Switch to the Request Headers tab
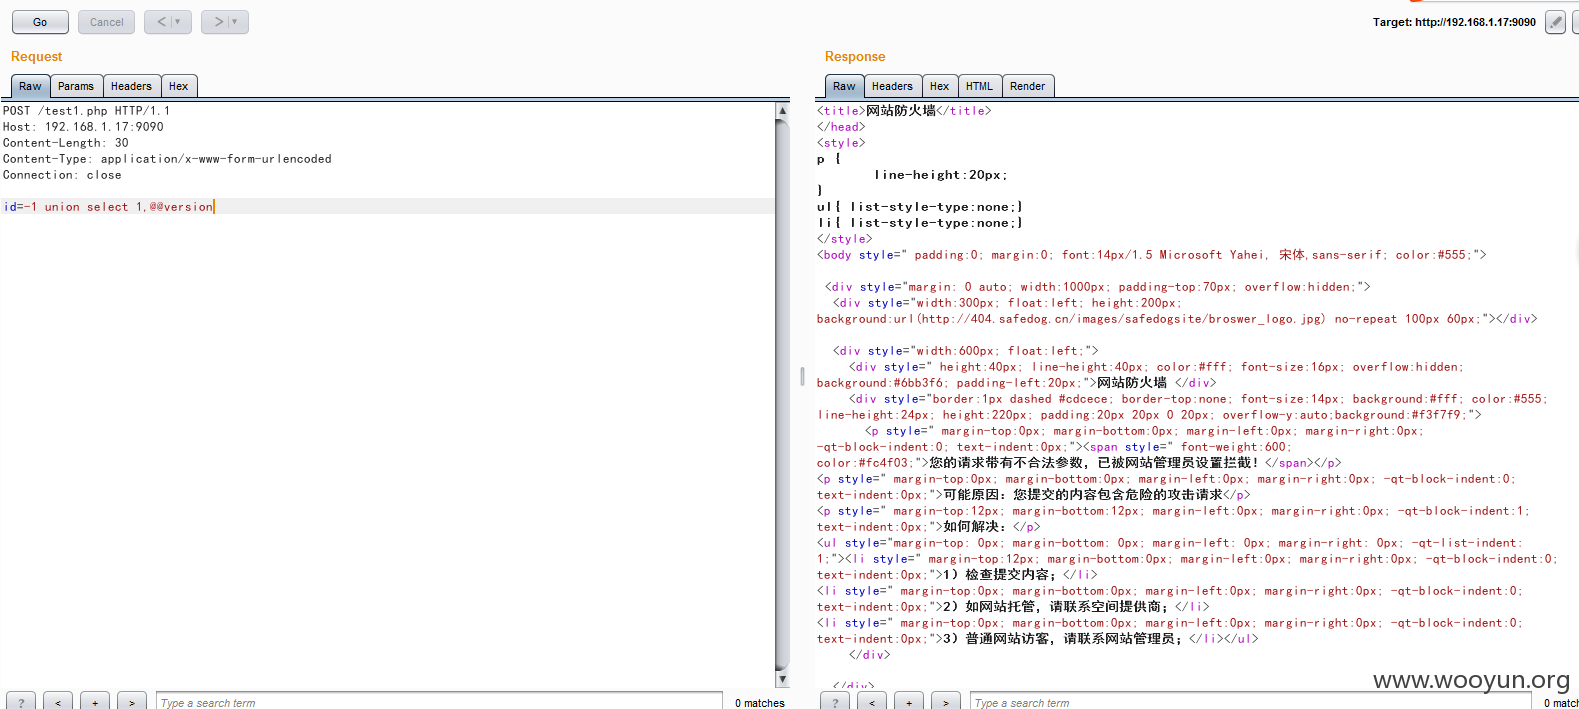The width and height of the screenshot is (1579, 709). point(131,86)
